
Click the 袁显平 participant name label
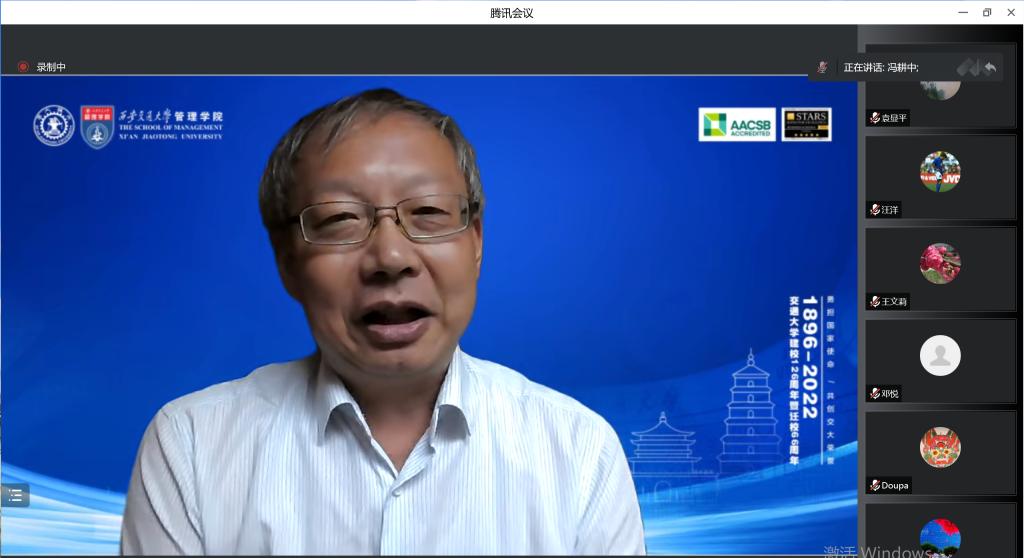pyautogui.click(x=894, y=118)
